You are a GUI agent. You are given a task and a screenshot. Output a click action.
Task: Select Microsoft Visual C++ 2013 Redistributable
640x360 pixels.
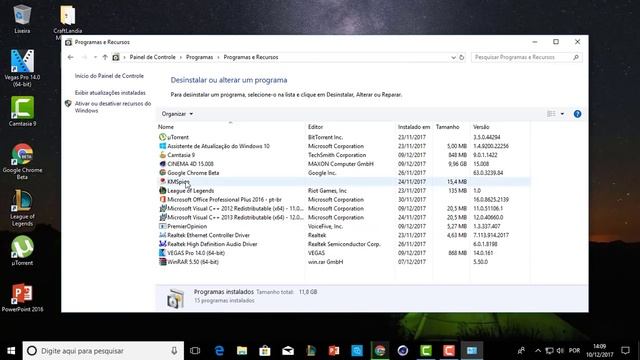point(344,218)
